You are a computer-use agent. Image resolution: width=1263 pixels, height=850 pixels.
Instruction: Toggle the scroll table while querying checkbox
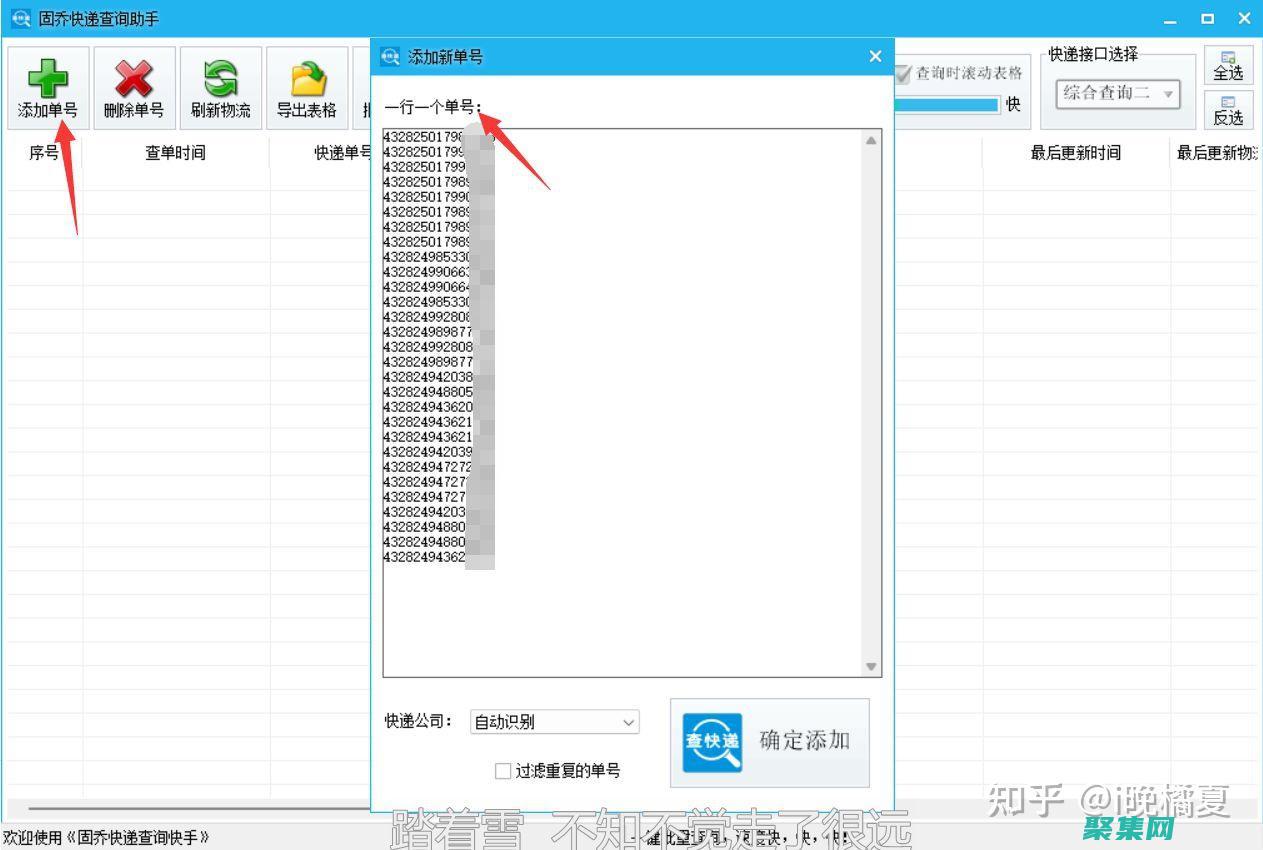click(904, 74)
